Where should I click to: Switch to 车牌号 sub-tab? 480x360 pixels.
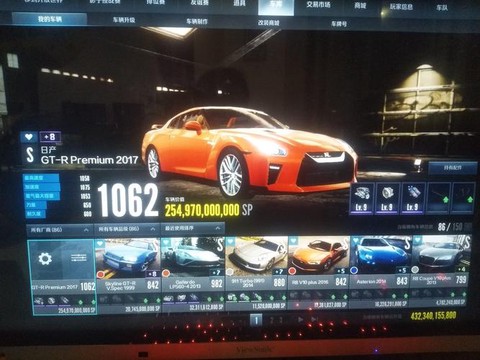point(339,24)
